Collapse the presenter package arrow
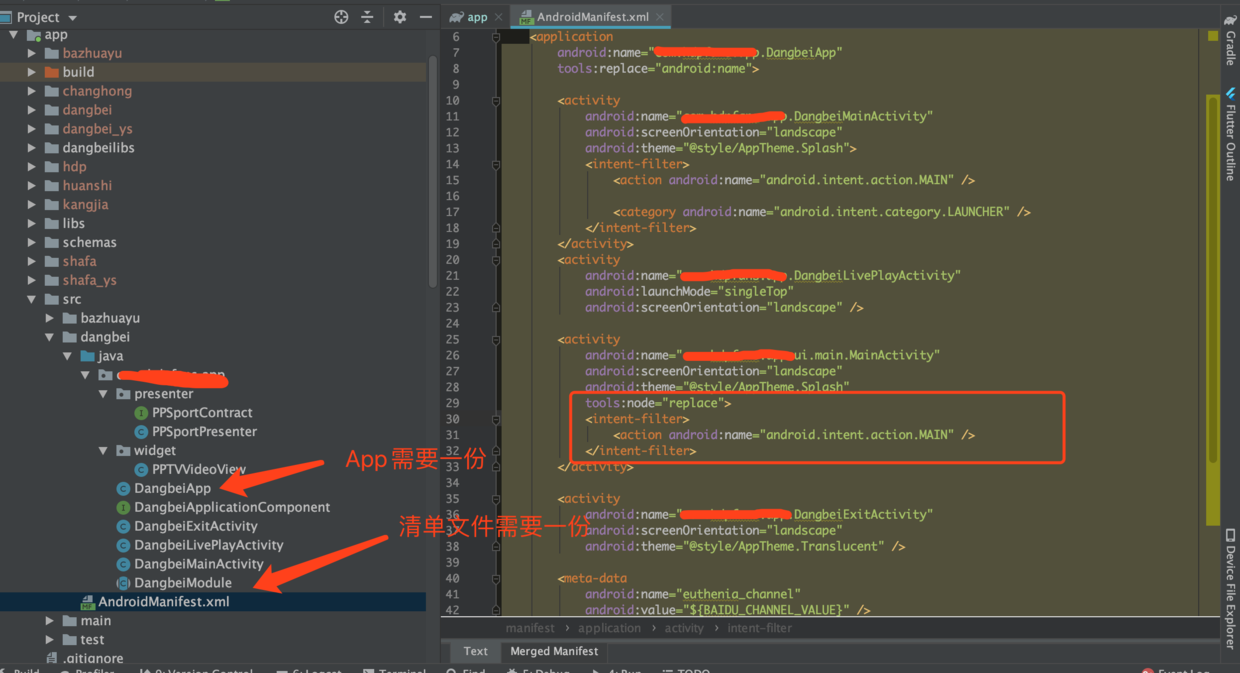1240x673 pixels. (x=103, y=394)
